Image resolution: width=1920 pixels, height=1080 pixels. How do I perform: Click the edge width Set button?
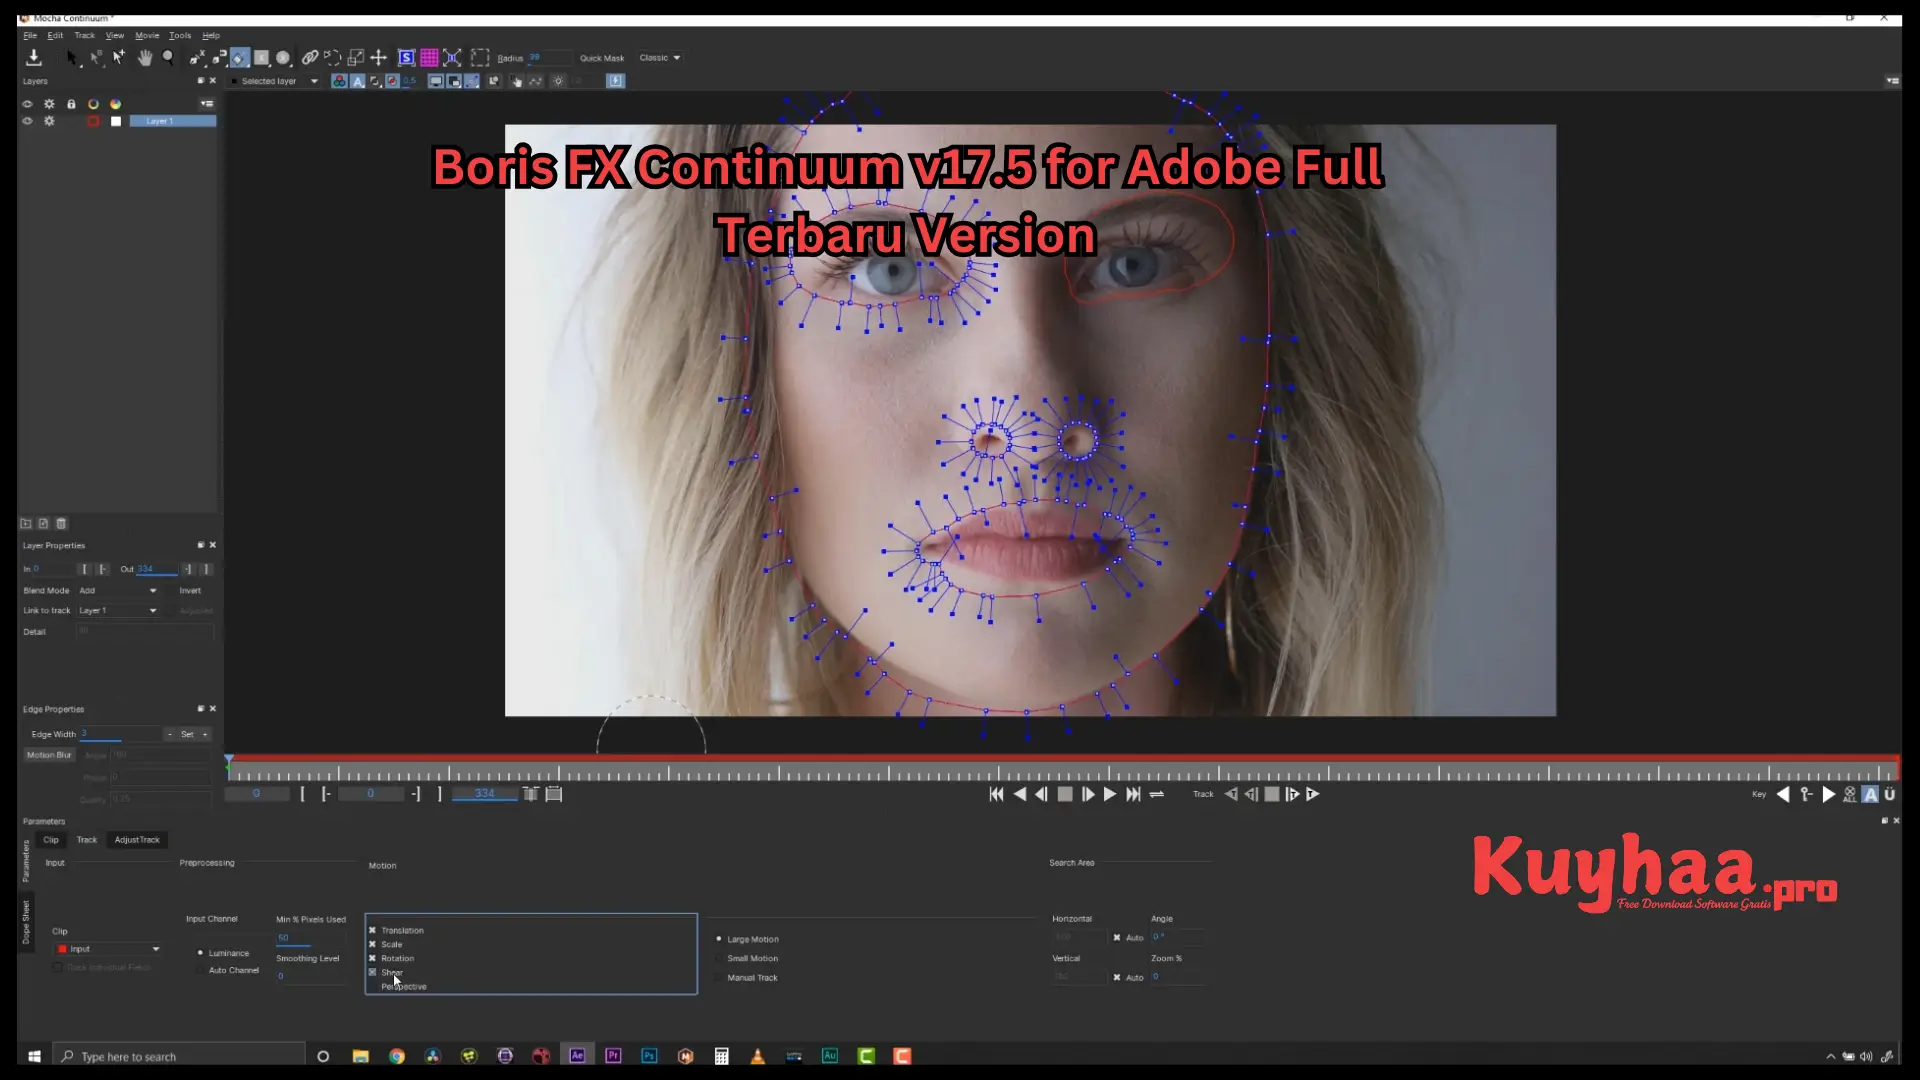click(x=187, y=734)
